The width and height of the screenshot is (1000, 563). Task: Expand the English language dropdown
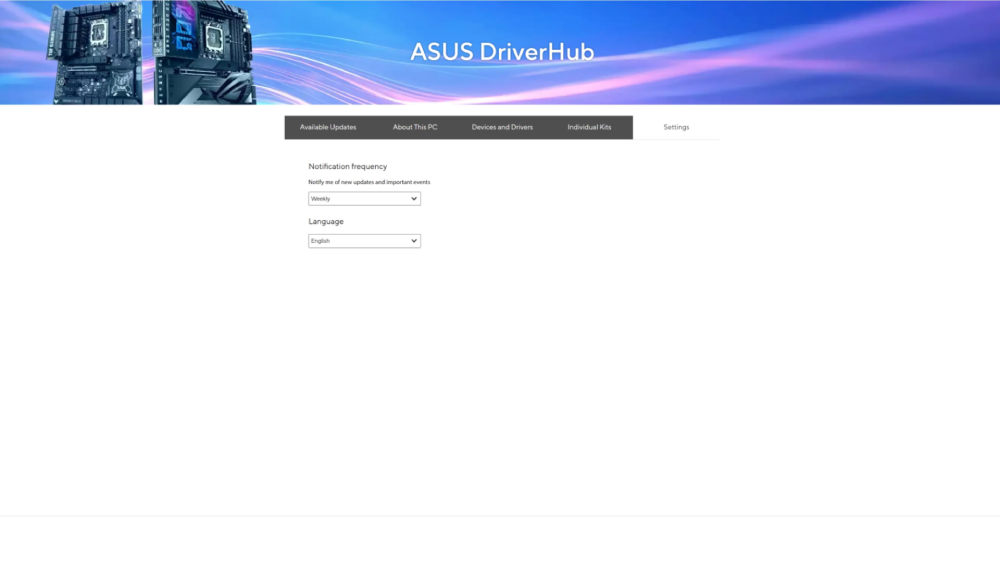[364, 241]
